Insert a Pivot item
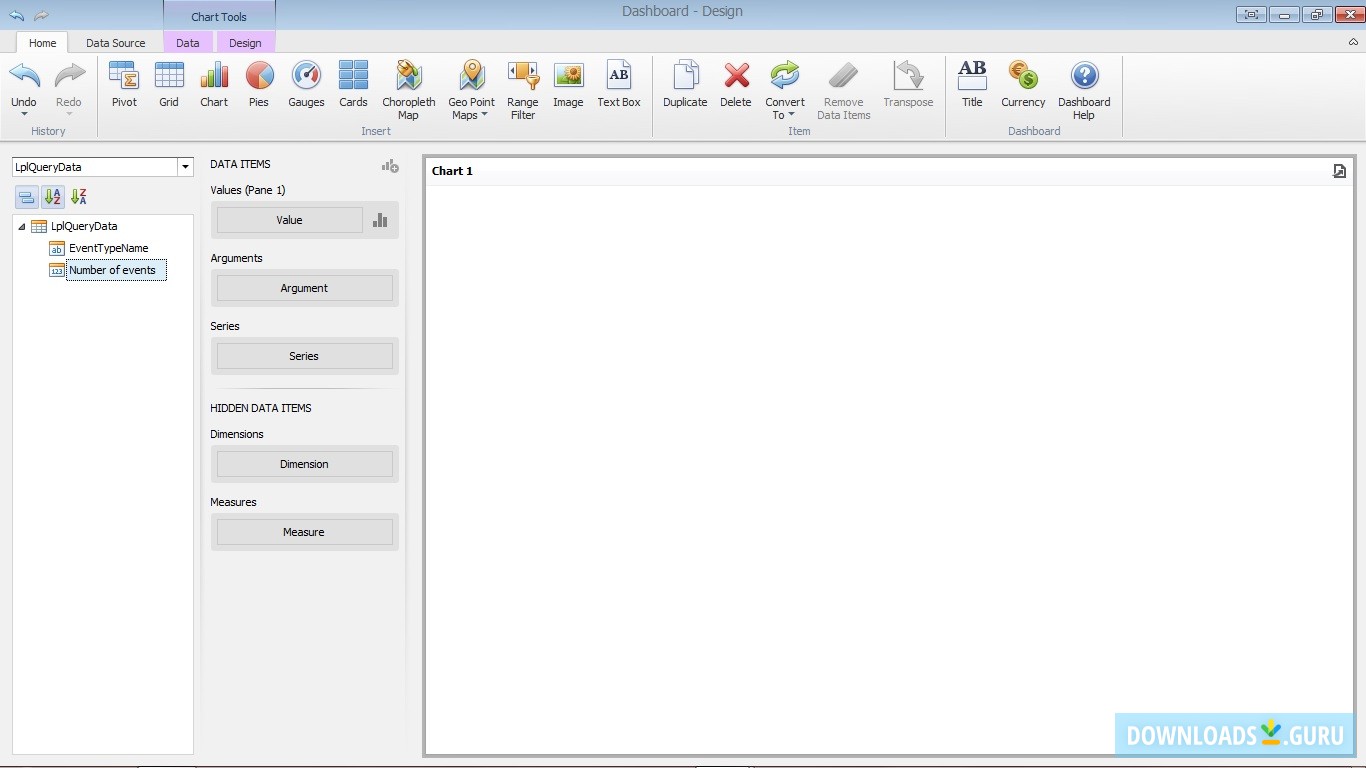1366x768 pixels. pos(124,84)
